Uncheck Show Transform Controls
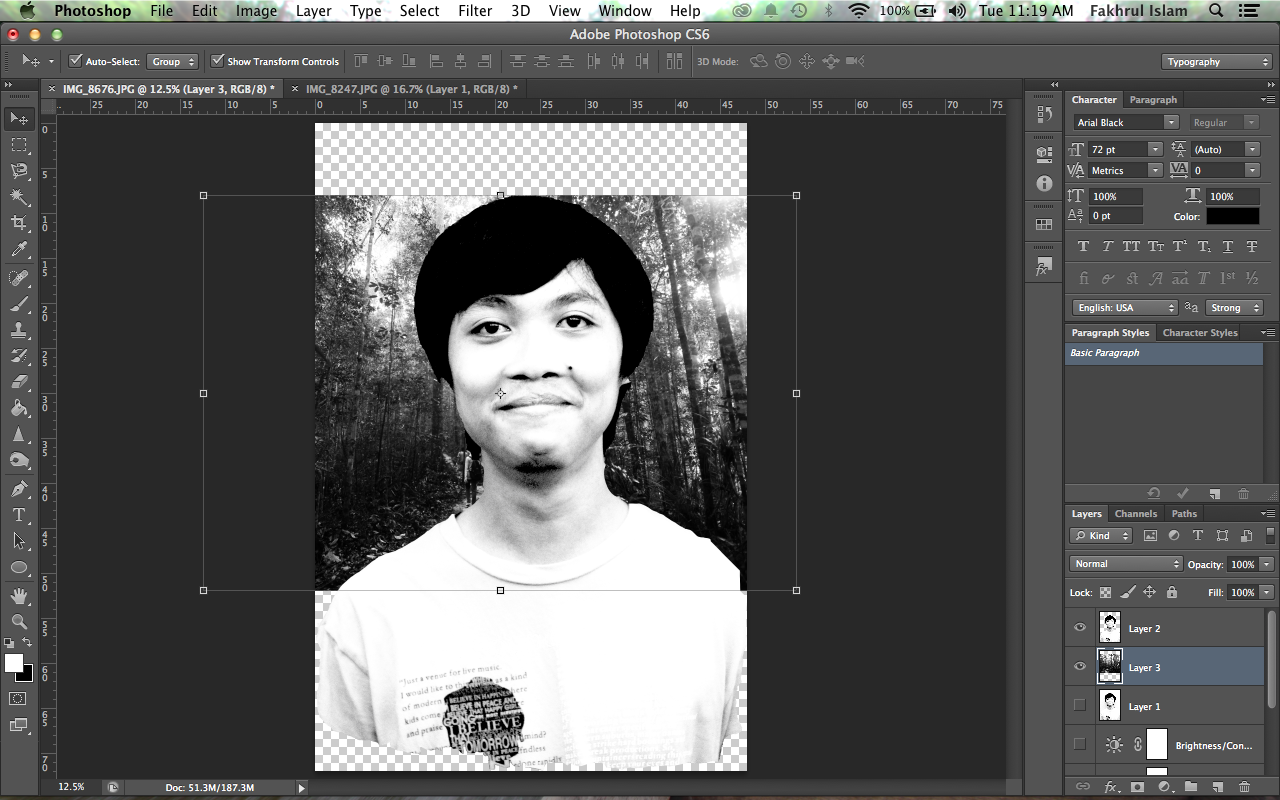 point(217,61)
